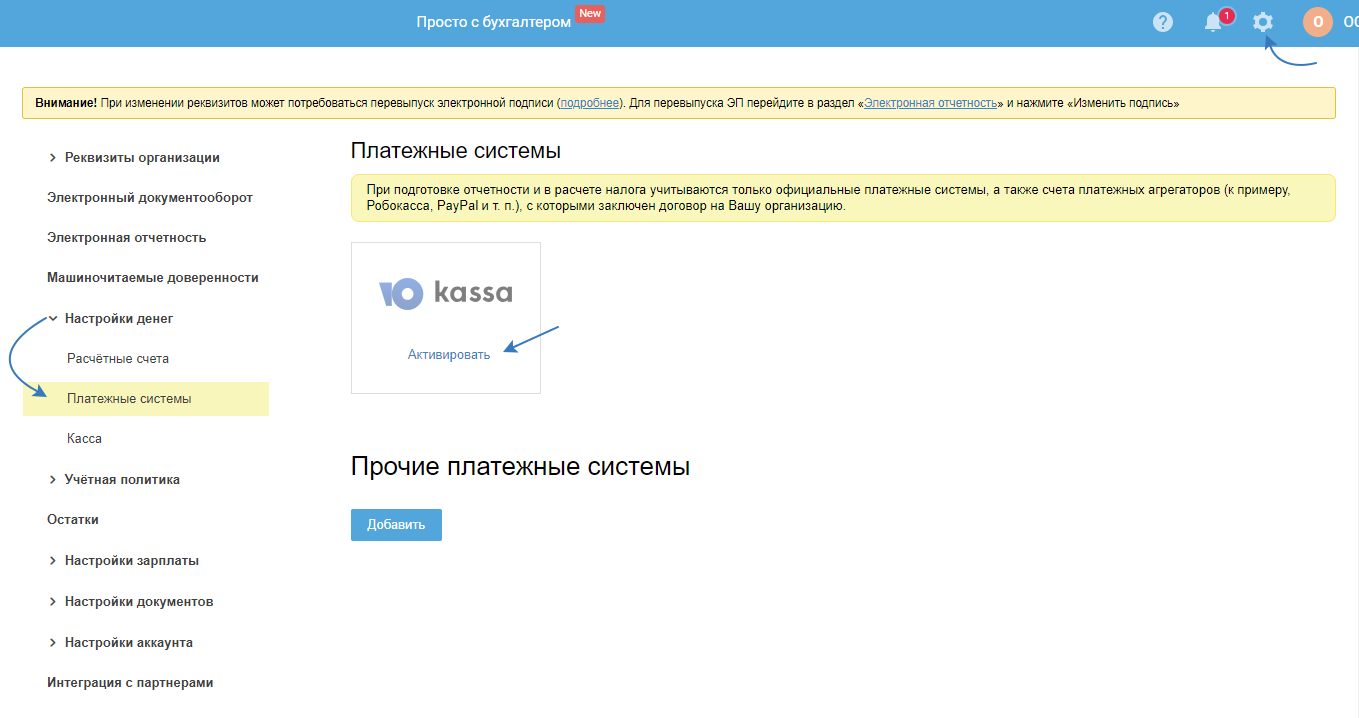Click the 'Внимание!' text in banner
The image size is (1359, 718).
pyautogui.click(x=66, y=103)
